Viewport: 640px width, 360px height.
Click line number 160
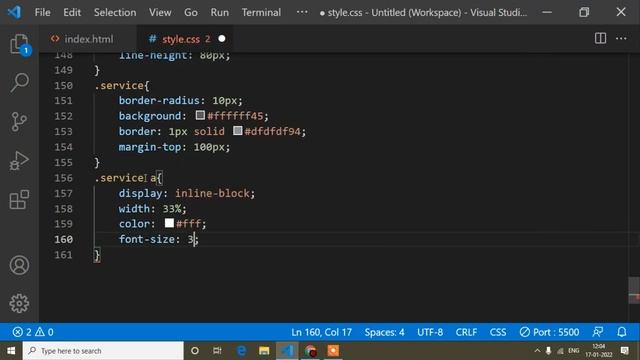coord(64,239)
